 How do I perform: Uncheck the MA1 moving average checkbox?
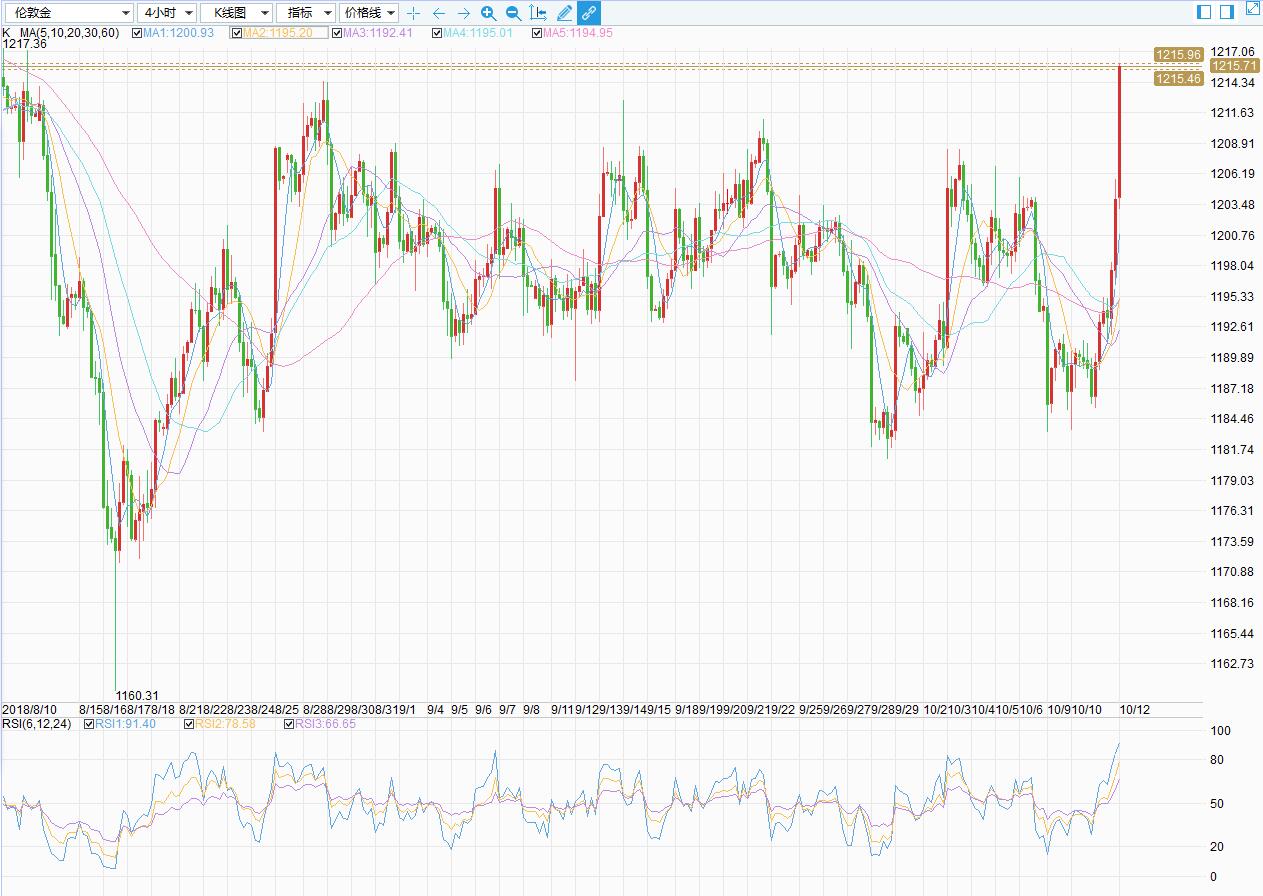pos(137,33)
